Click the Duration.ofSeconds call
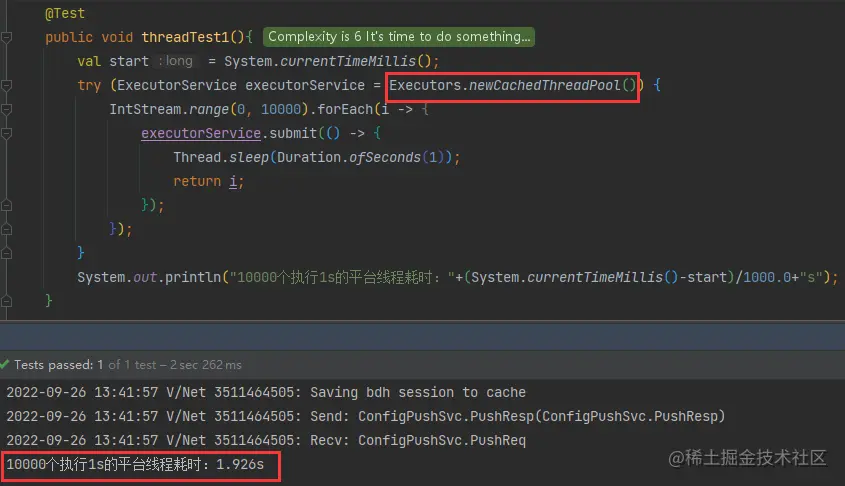 tap(349, 157)
